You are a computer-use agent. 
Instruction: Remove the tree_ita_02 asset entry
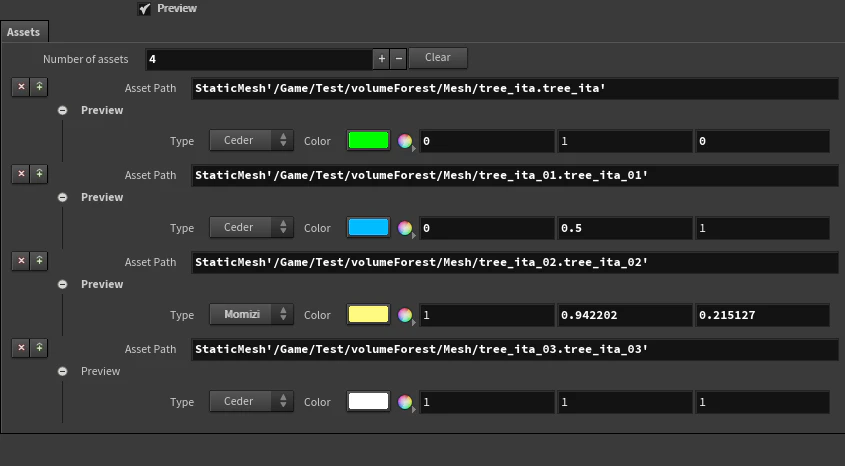[x=21, y=261]
